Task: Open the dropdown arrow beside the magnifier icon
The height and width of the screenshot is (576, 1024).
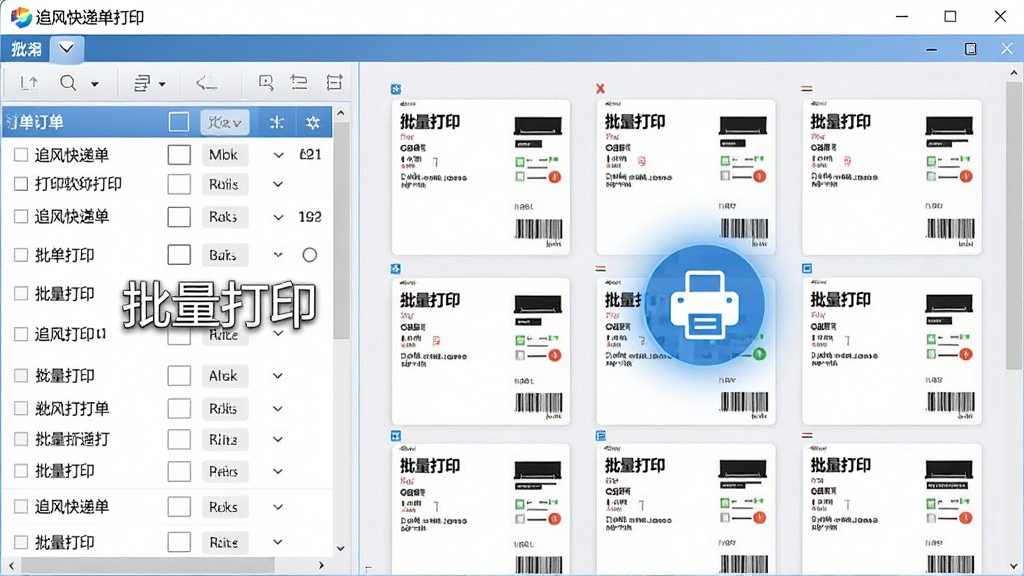Action: tap(95, 84)
